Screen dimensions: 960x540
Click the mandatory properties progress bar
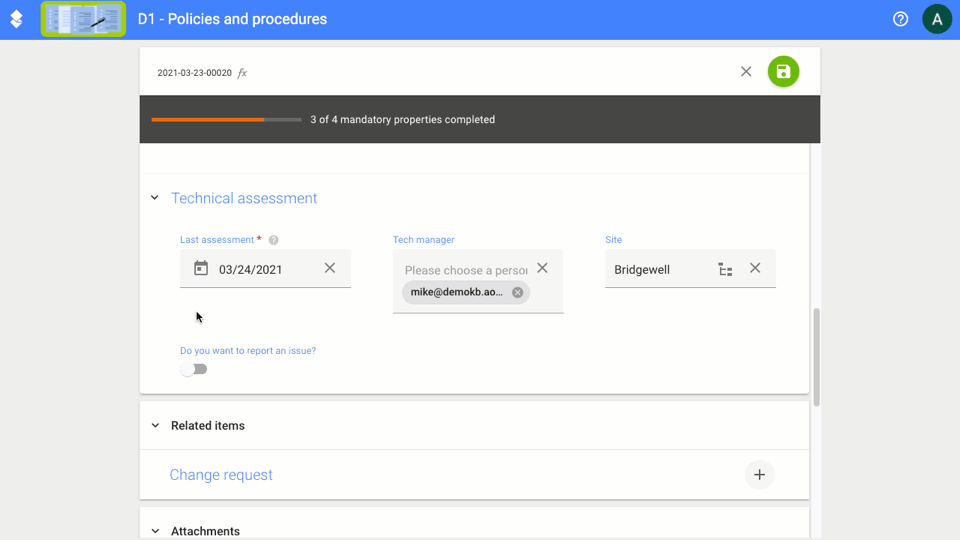click(x=227, y=119)
